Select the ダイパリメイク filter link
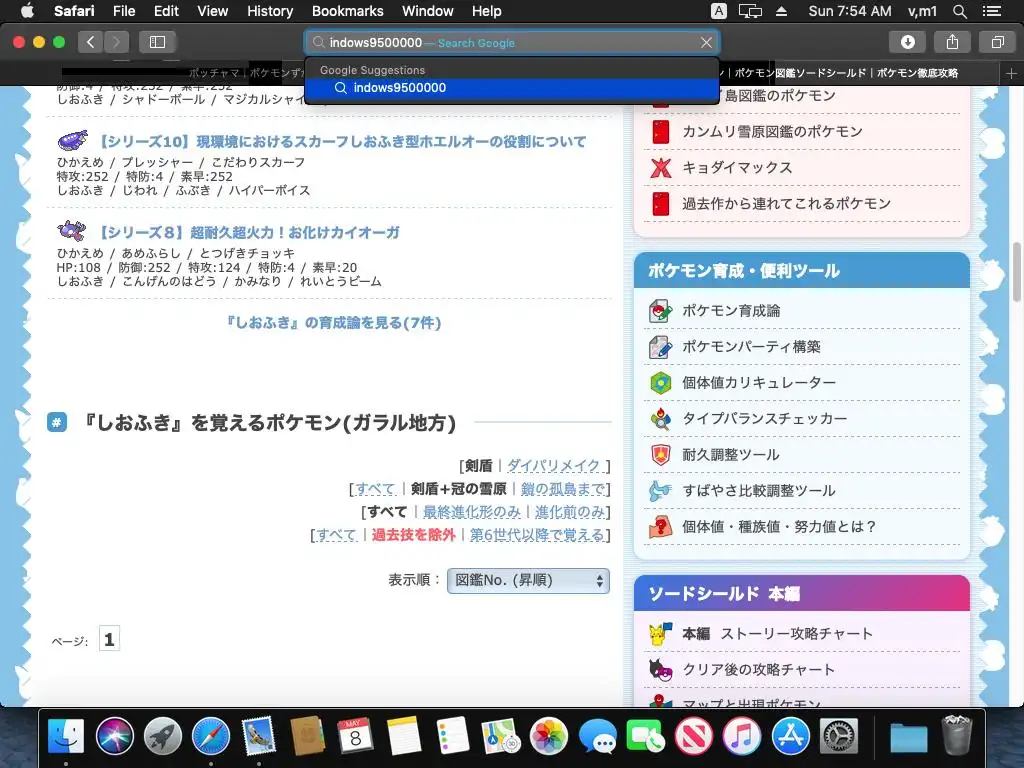 click(554, 466)
